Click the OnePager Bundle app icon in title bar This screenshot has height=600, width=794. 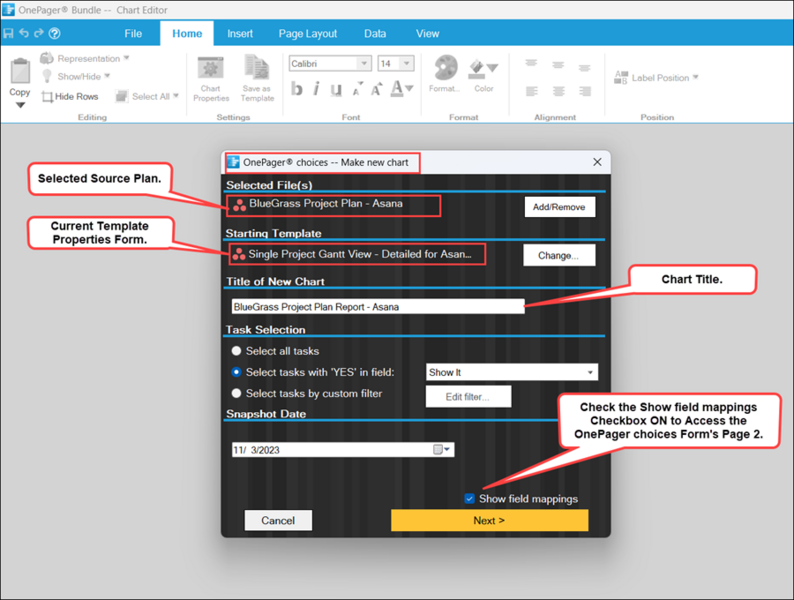click(x=9, y=10)
